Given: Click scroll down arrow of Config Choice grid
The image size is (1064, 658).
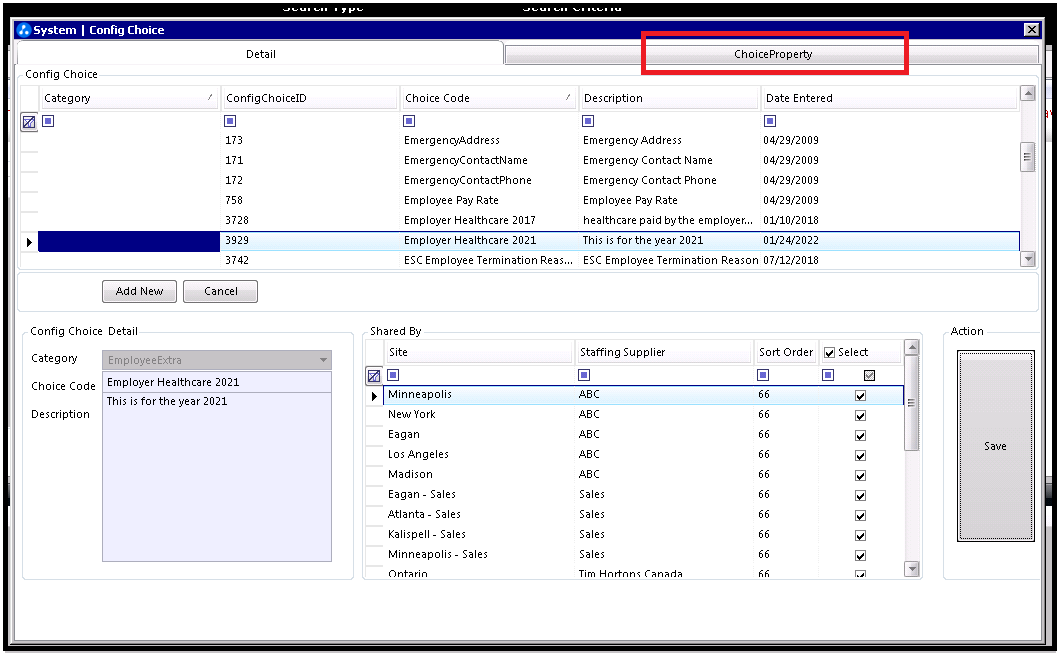Looking at the screenshot, I should [1028, 259].
